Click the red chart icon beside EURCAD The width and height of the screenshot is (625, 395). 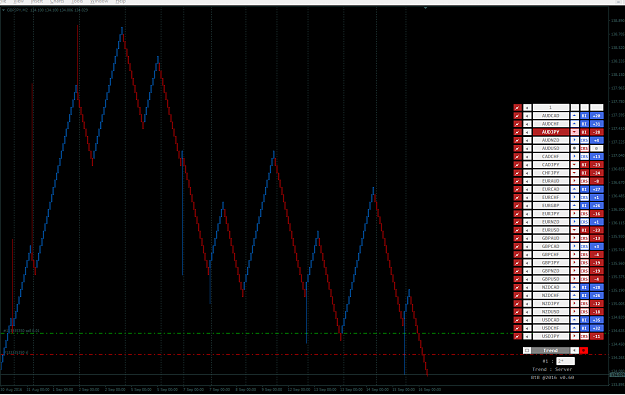coord(517,189)
